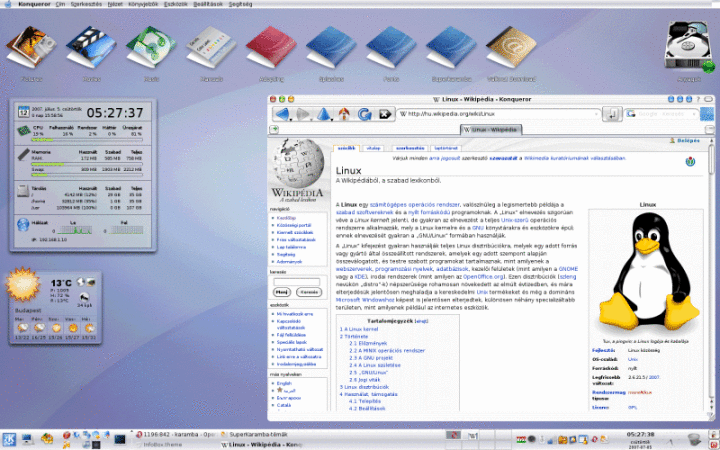The image size is (720, 450).
Task: Open the Konqueror application menu
Action: tap(34, 4)
